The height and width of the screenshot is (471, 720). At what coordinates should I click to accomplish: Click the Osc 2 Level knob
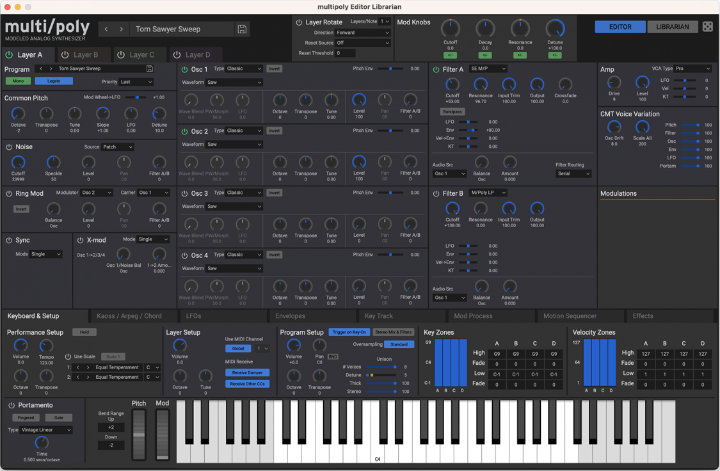click(x=359, y=162)
